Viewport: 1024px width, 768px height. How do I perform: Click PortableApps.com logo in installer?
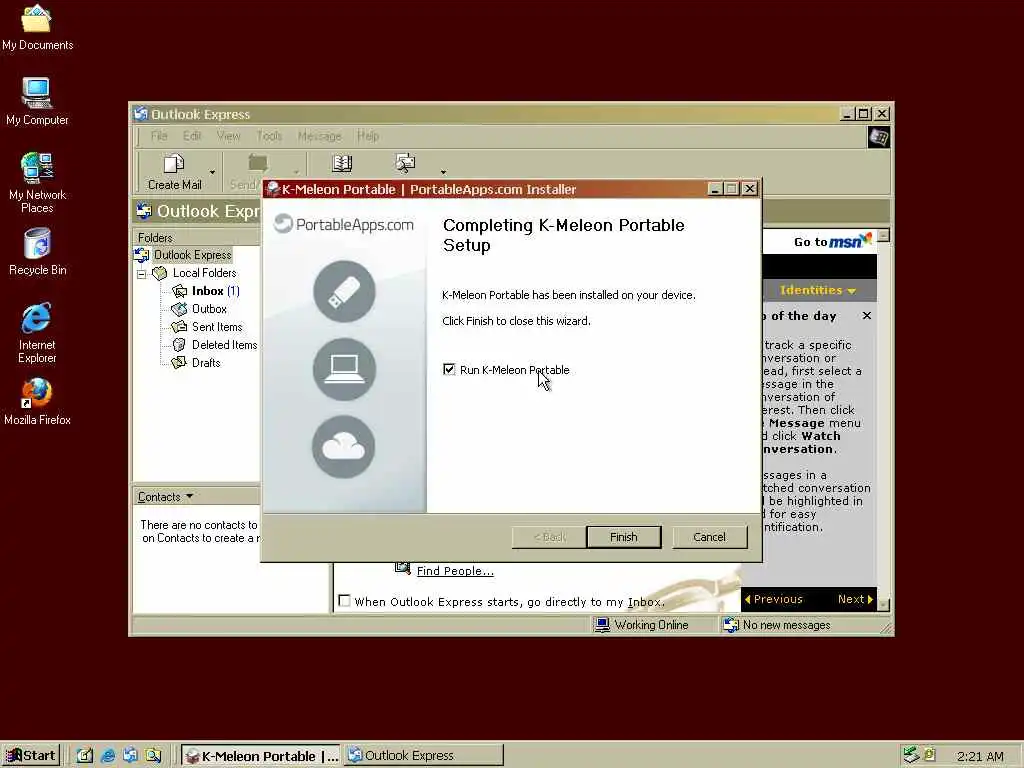click(344, 225)
